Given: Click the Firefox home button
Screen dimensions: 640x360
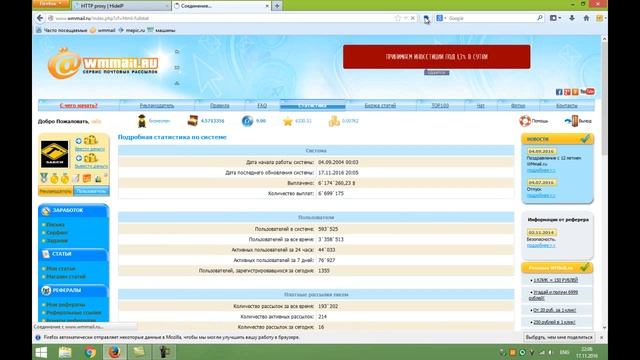Looking at the screenshot, I should tap(586, 18).
